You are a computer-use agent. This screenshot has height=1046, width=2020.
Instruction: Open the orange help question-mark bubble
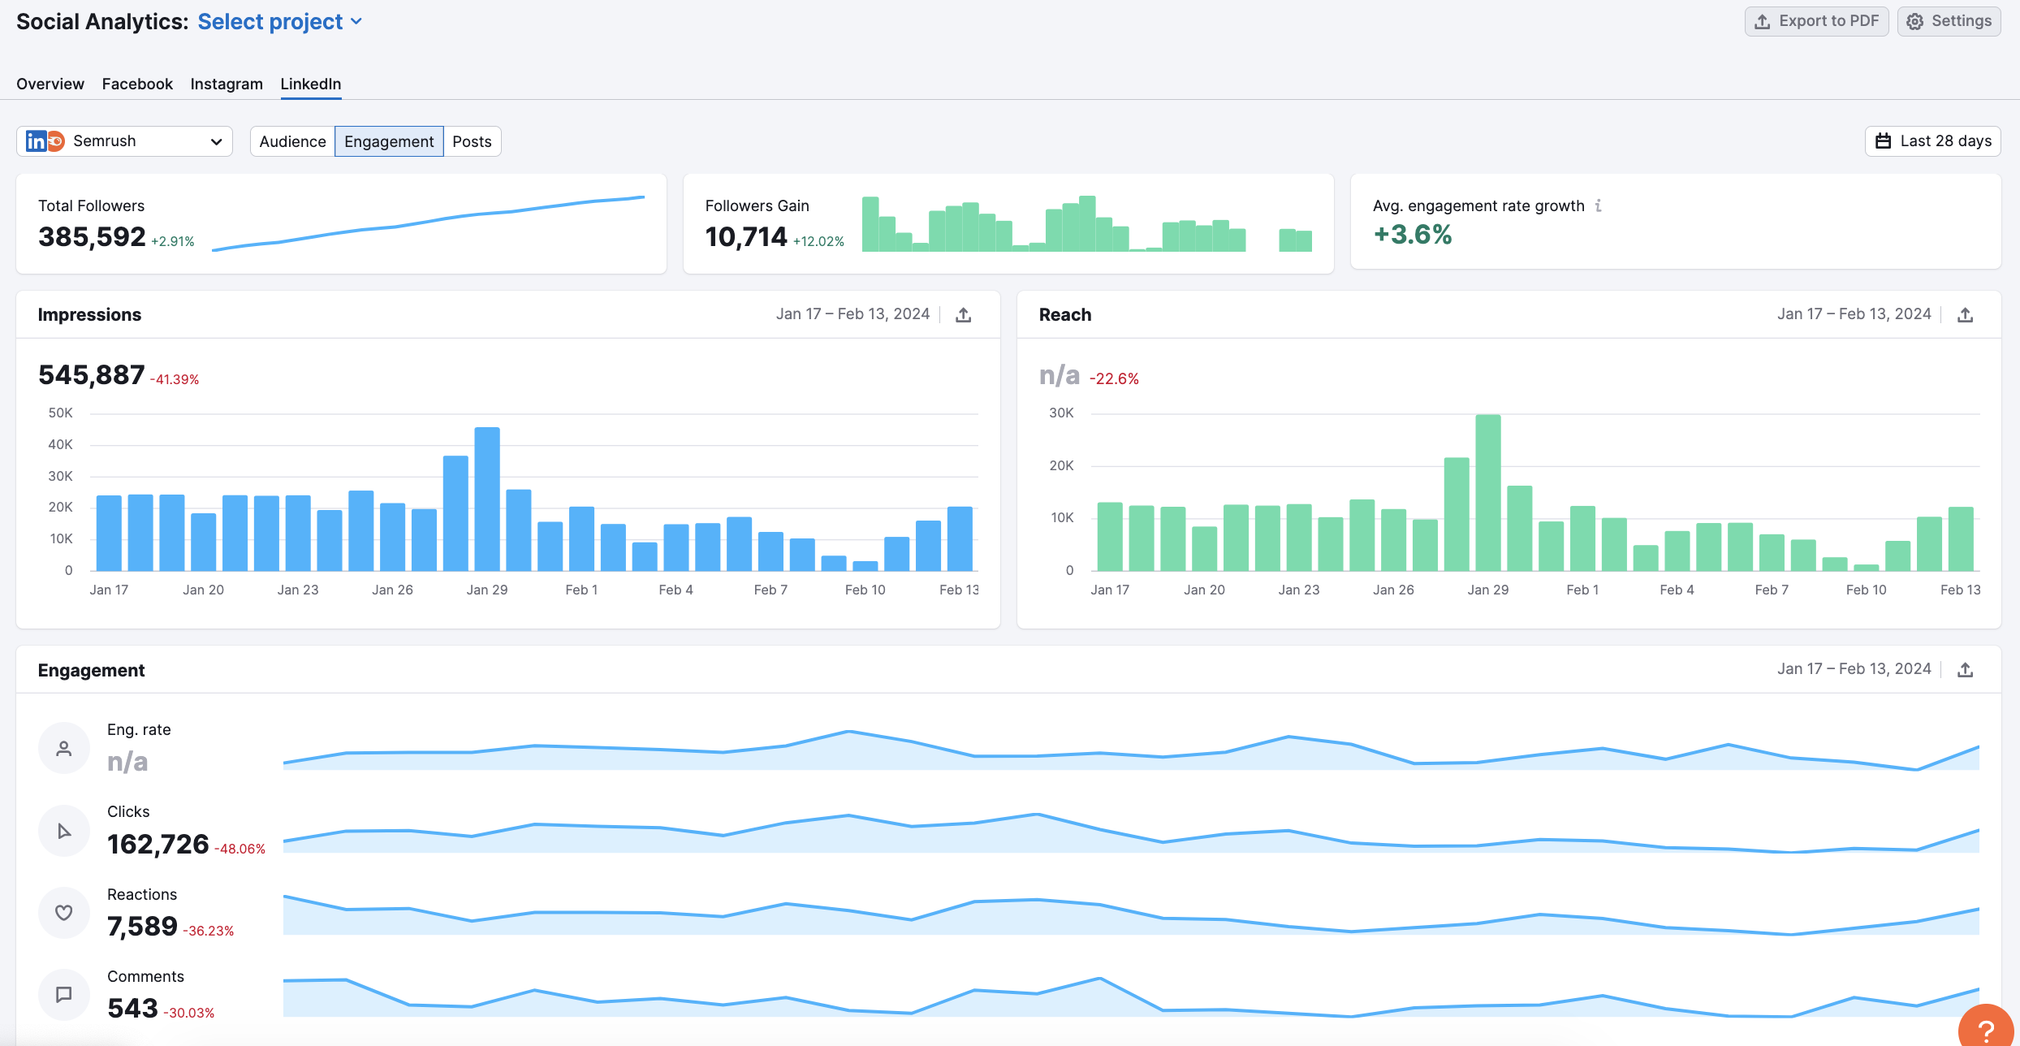pos(1985,1029)
